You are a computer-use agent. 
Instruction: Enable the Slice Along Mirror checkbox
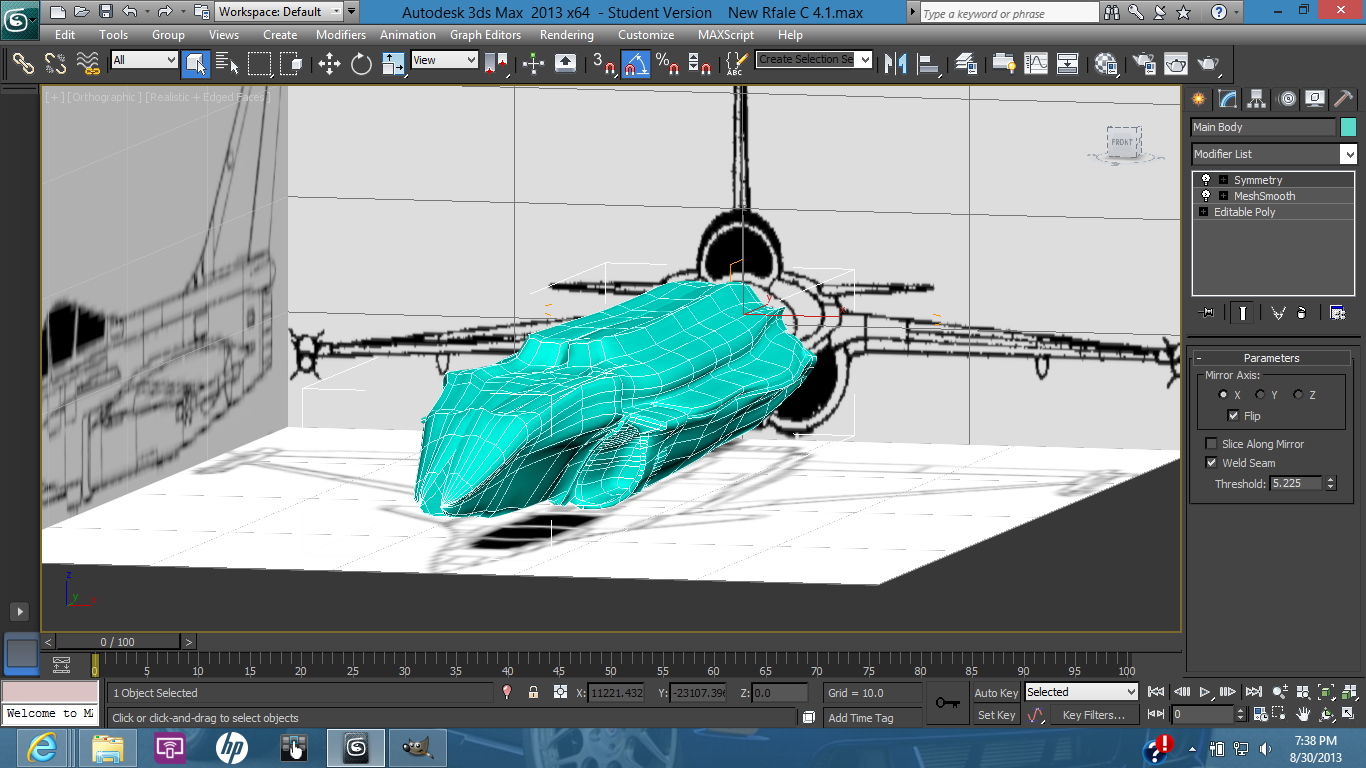click(1212, 444)
